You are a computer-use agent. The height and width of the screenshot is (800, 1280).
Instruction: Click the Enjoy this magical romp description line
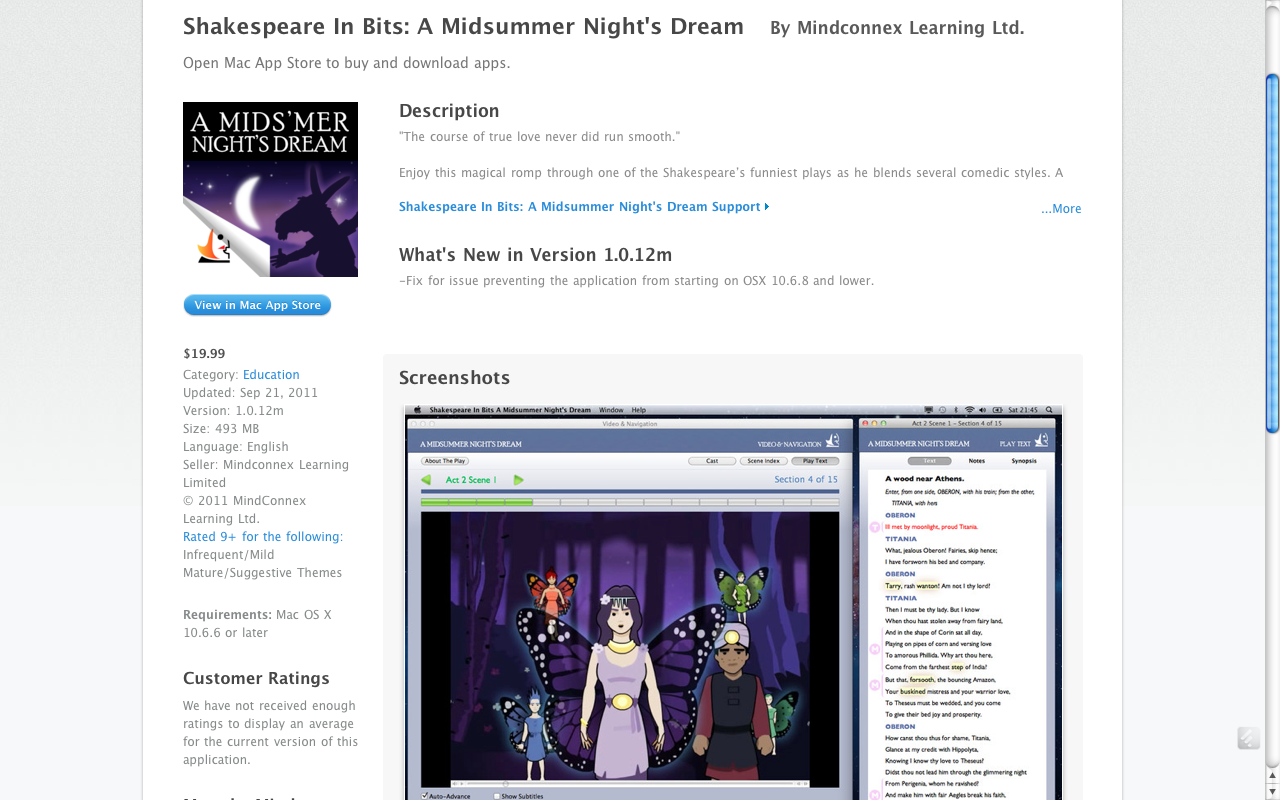coord(731,173)
